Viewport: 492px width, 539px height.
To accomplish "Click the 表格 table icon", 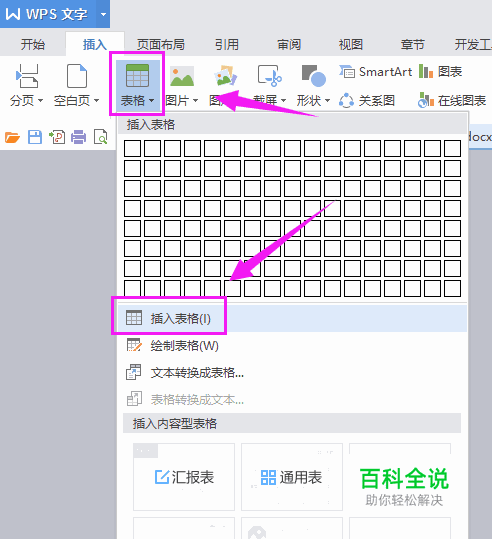I will 138,76.
